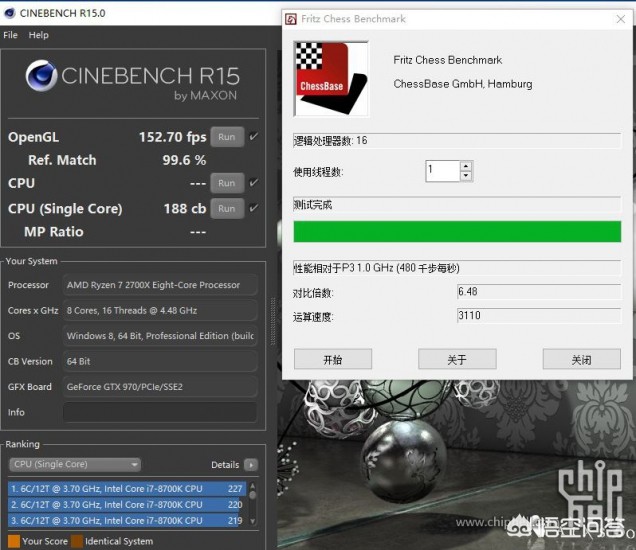Viewport: 636px width, 550px height.
Task: Close the Fritz Chess Benchmark window
Action: click(621, 19)
